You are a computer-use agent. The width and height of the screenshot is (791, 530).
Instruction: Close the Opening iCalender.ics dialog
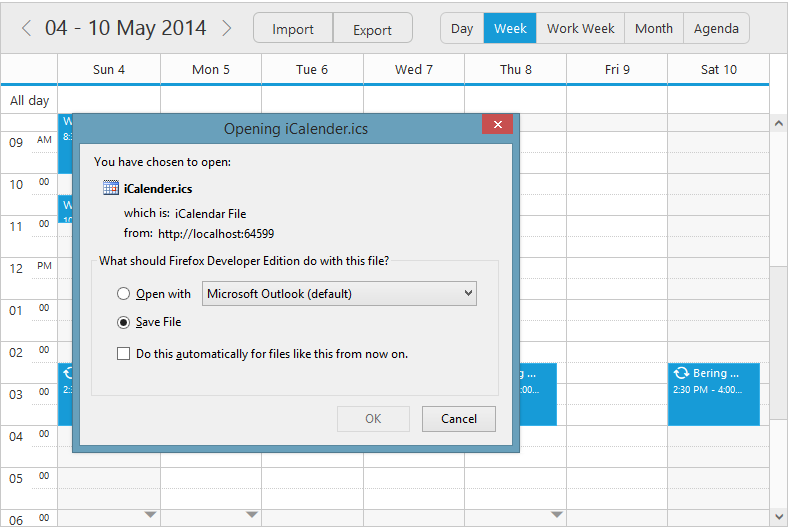497,124
